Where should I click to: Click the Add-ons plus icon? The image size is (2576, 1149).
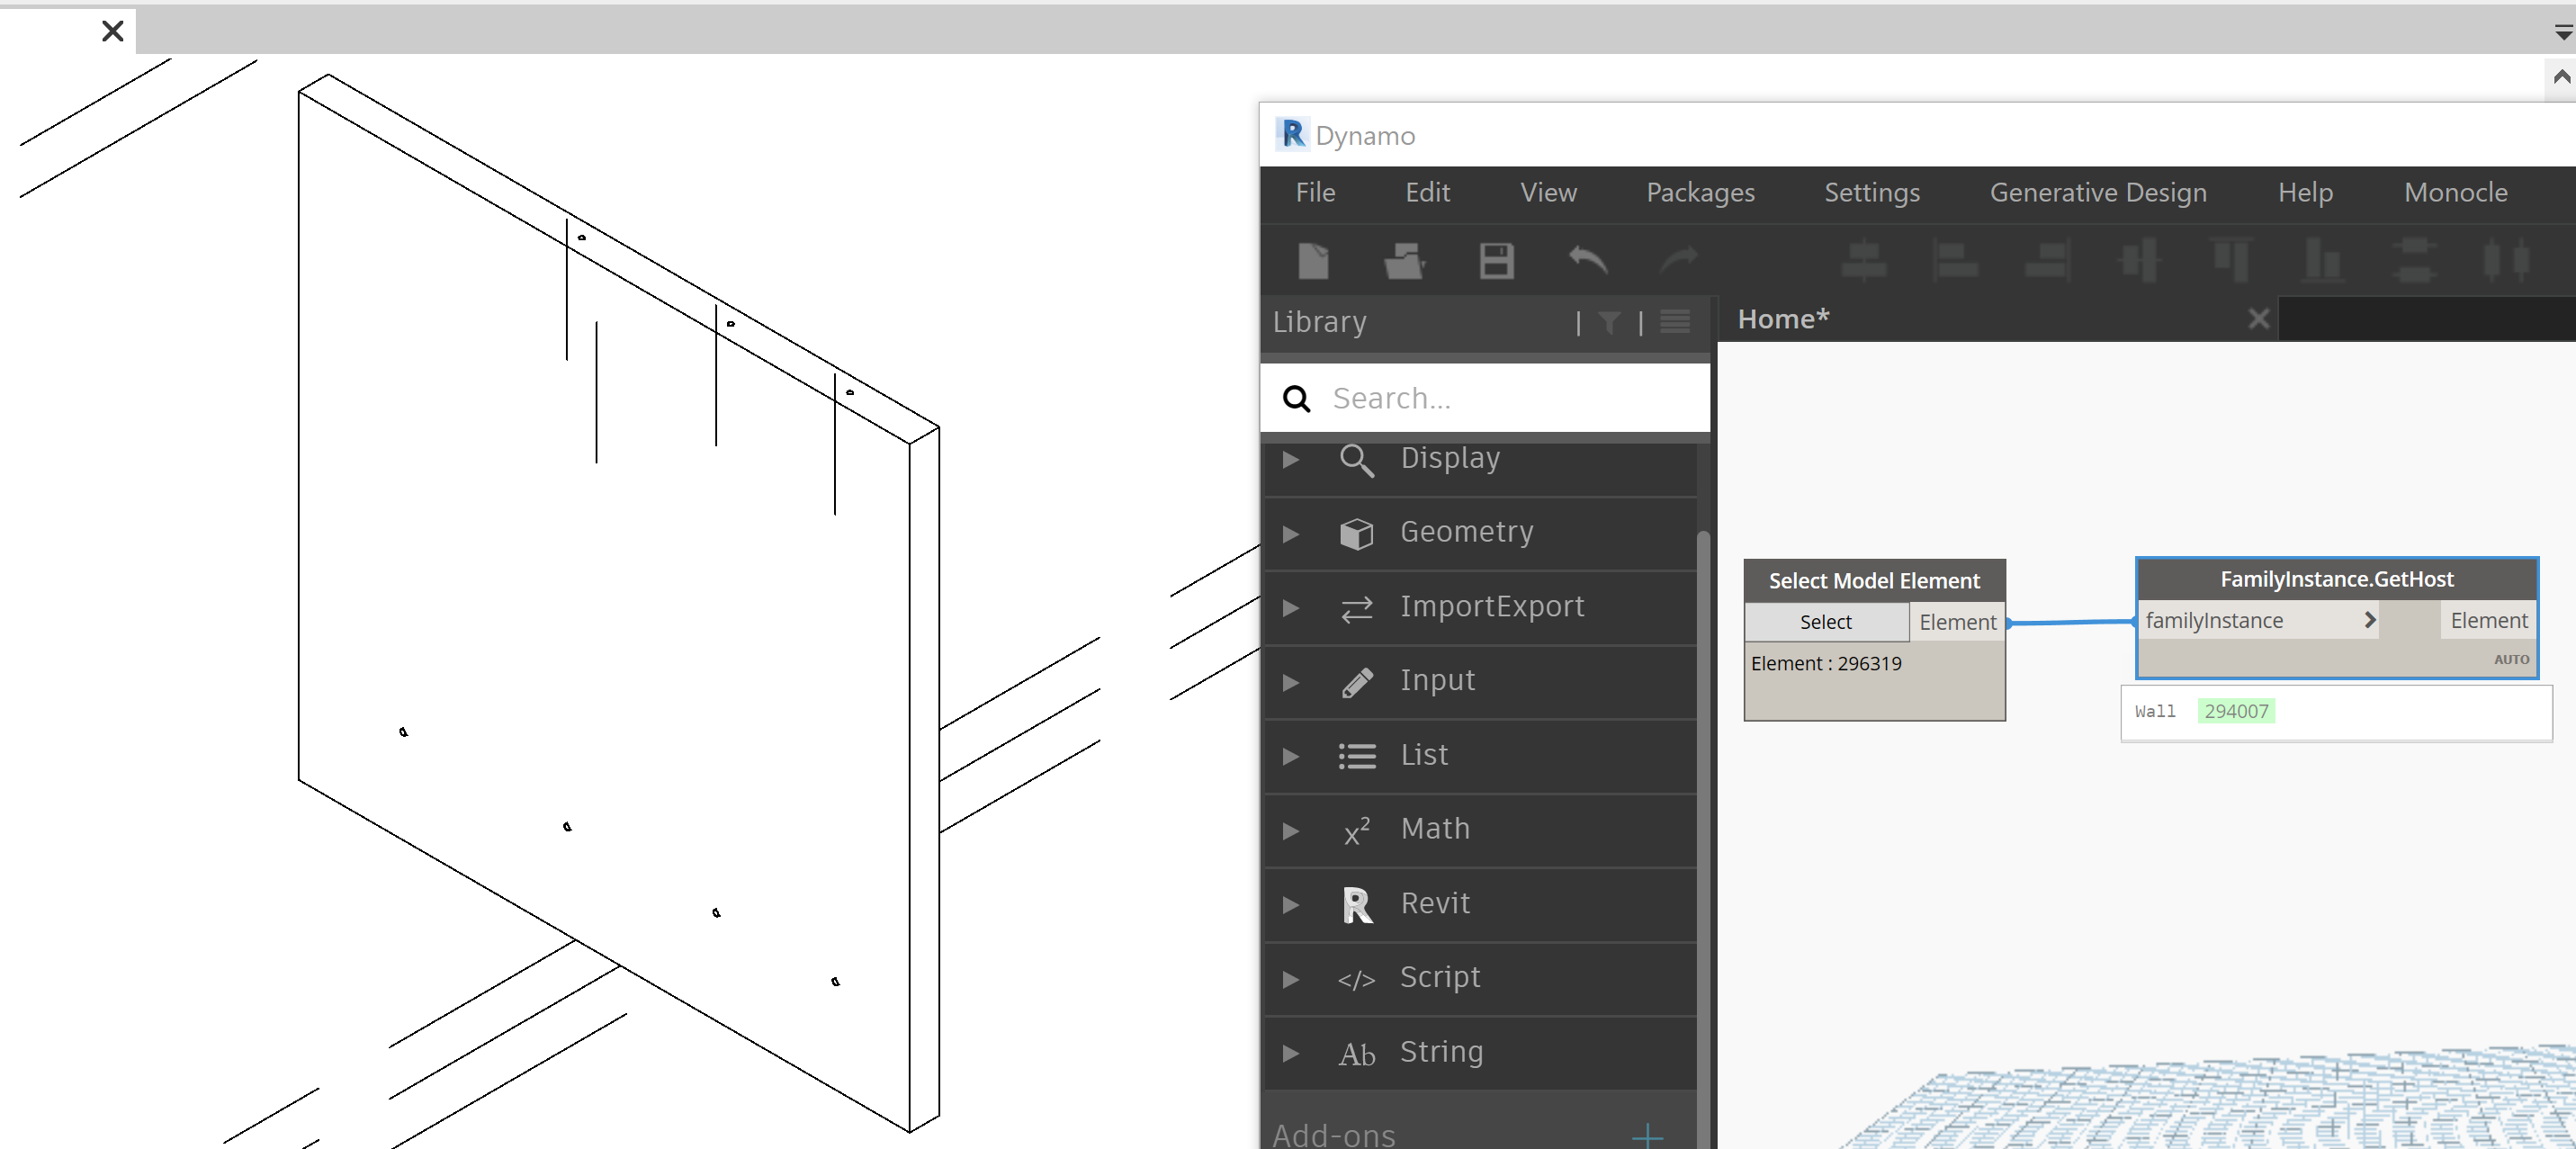(1647, 1136)
